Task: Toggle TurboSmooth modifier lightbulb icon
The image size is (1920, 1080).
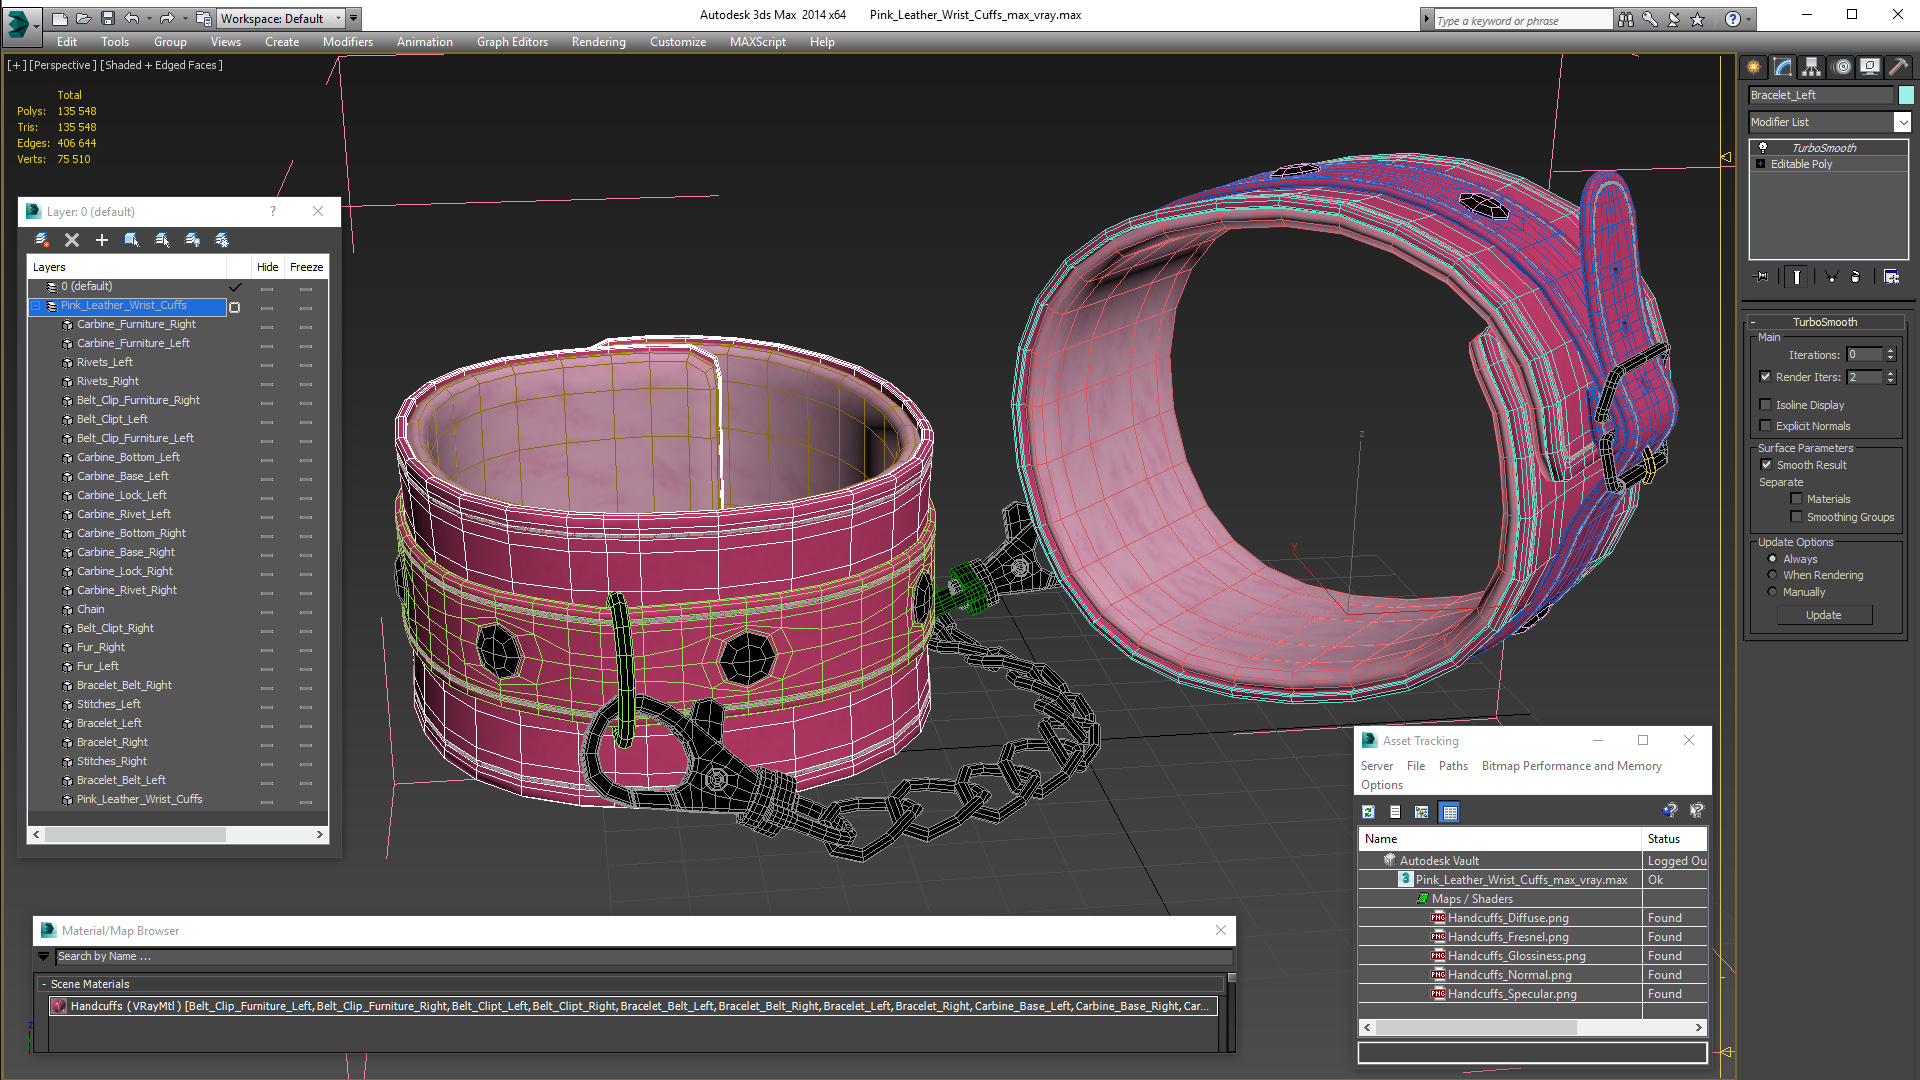Action: pyautogui.click(x=1763, y=147)
